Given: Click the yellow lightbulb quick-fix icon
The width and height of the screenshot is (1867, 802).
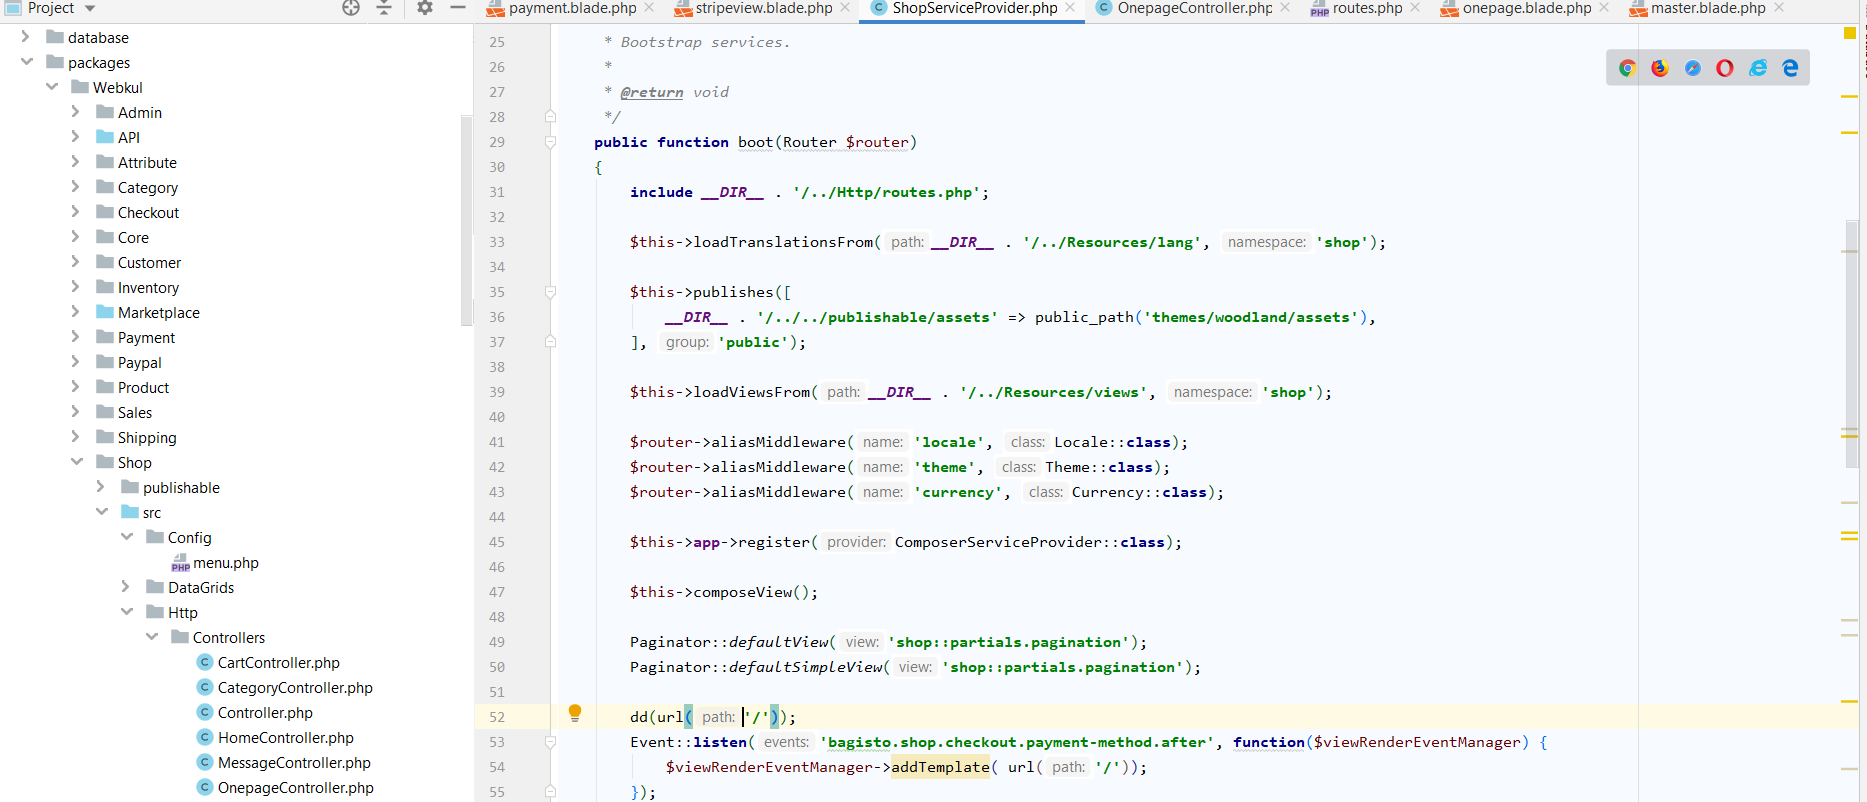Looking at the screenshot, I should [x=575, y=713].
